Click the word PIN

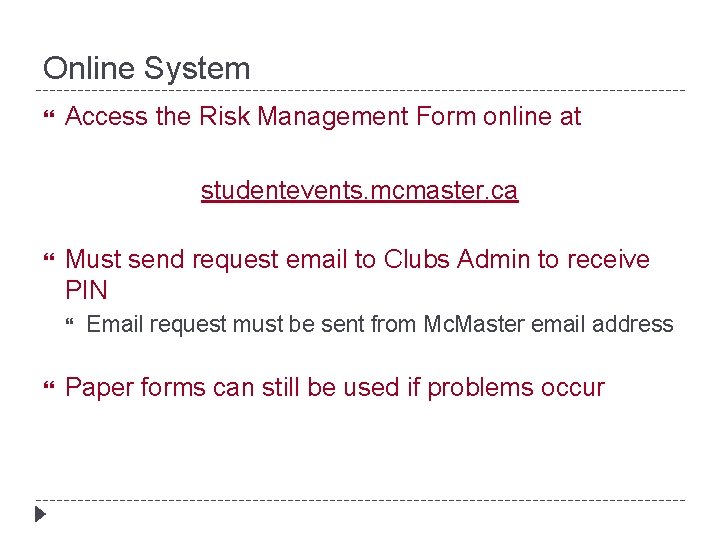pos(86,290)
